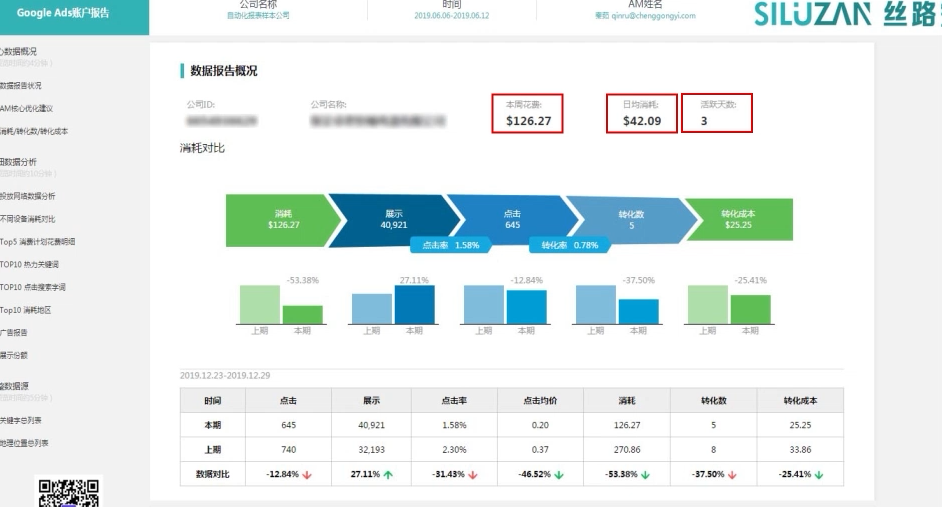The width and height of the screenshot is (942, 507).
Task: Click the 数据报告概况 section heading
Action: [223, 71]
